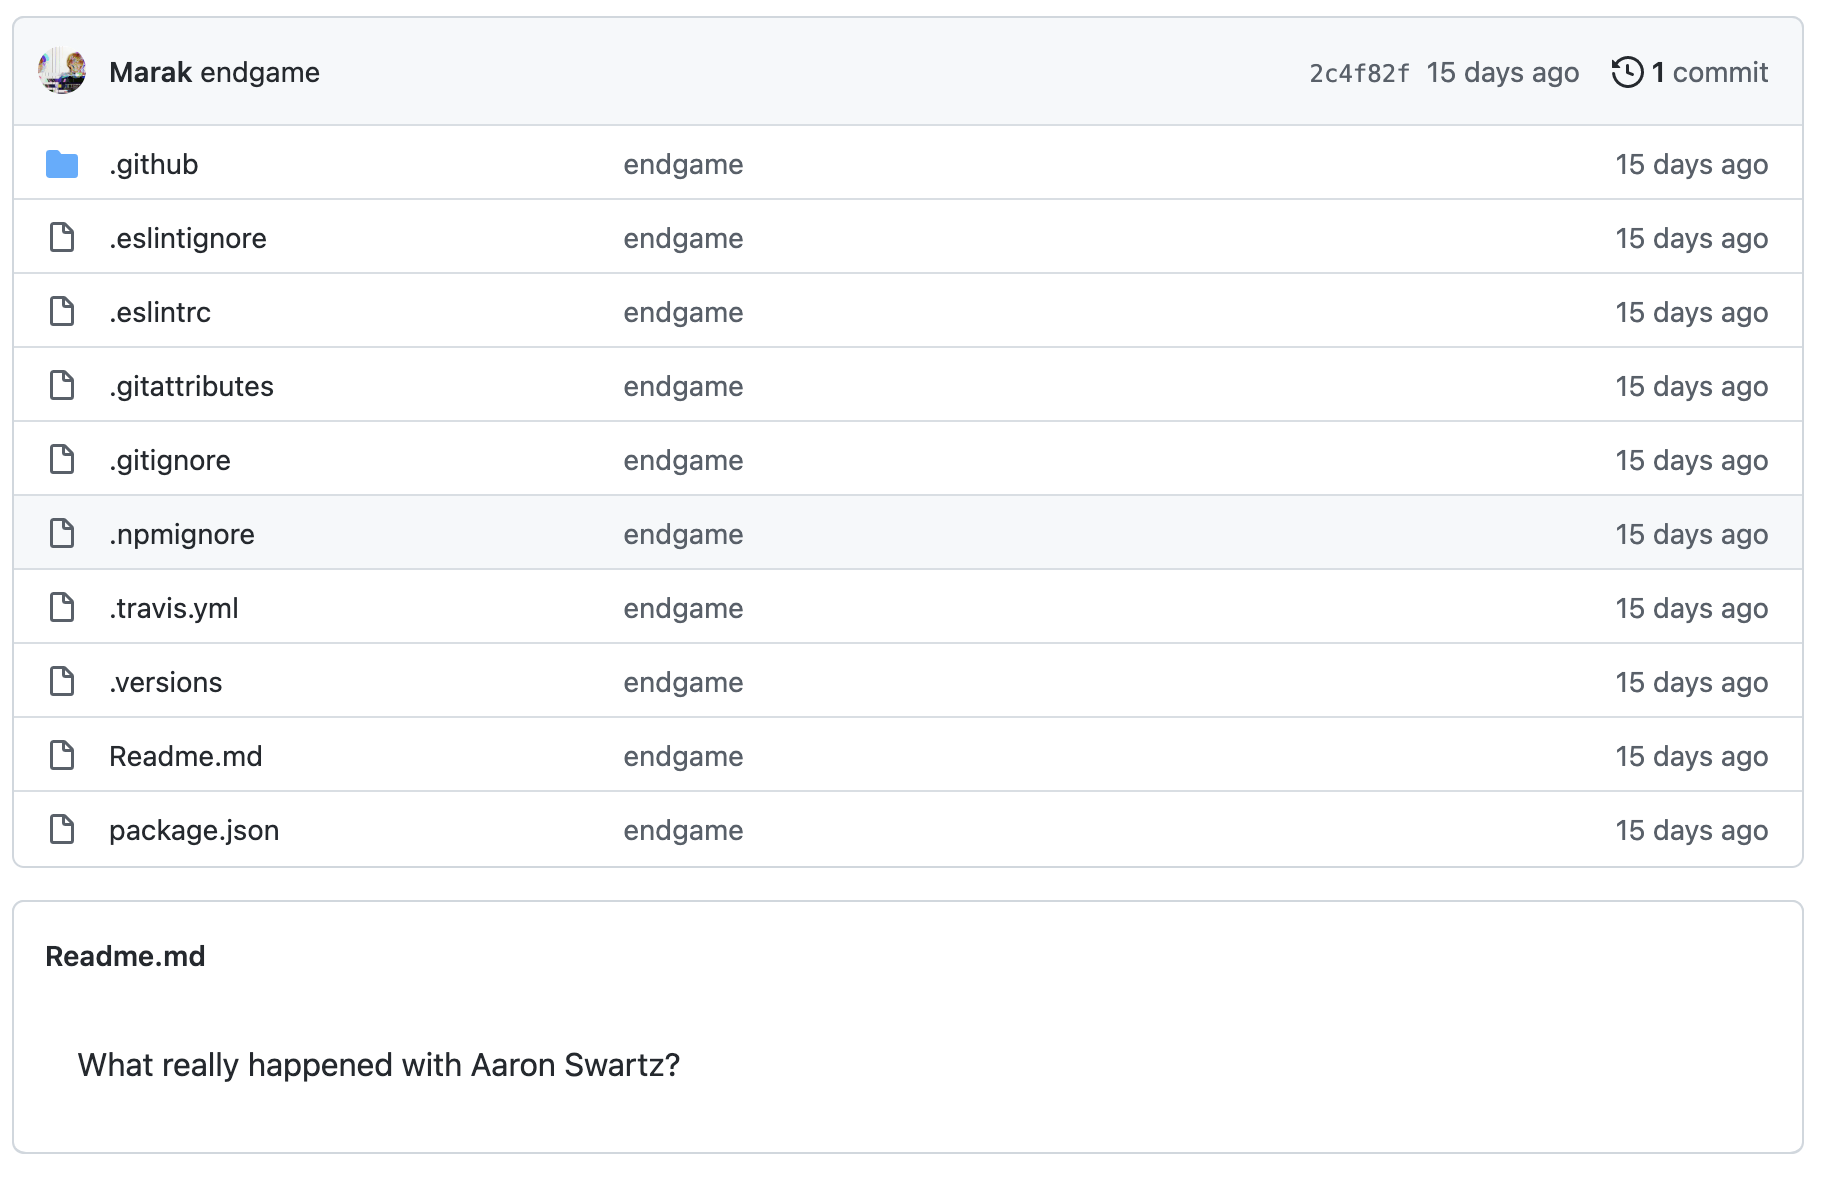This screenshot has width=1826, height=1180.
Task: Open the endgame commit message beside .travis.yml
Action: tap(683, 608)
